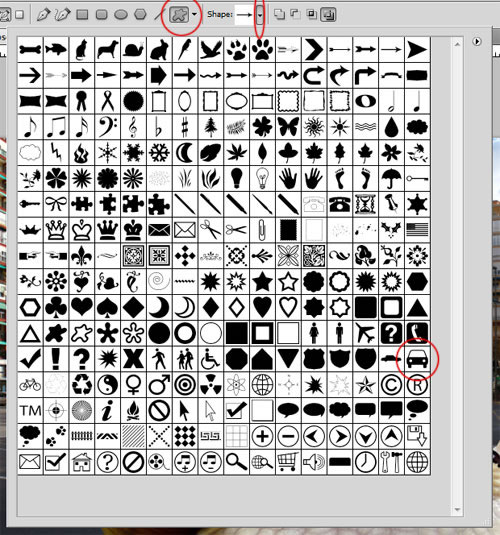Pick the fleur-de-lis shape

tap(82, 256)
